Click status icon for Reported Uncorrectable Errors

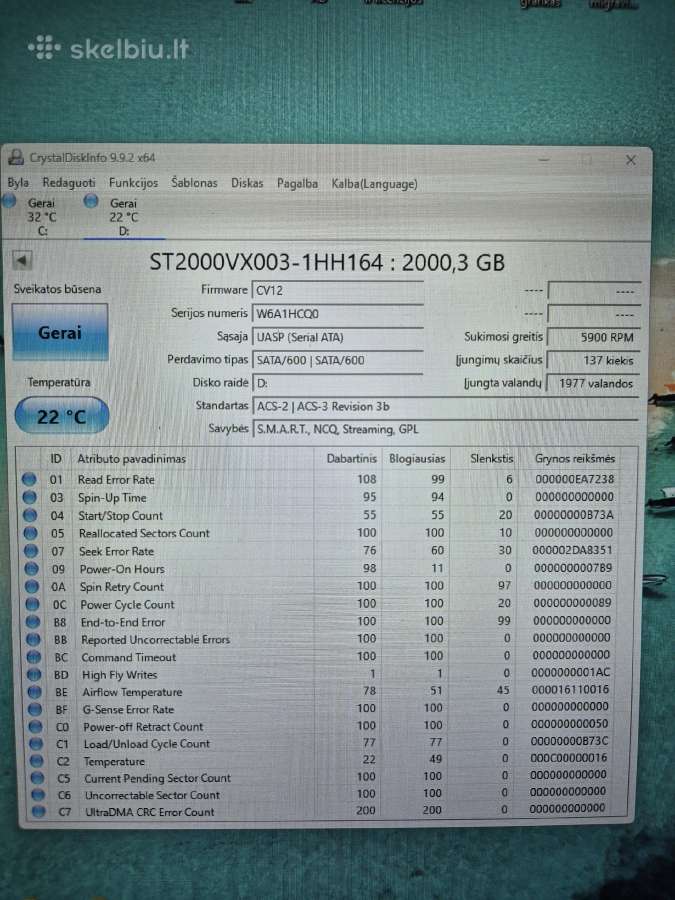tap(33, 639)
